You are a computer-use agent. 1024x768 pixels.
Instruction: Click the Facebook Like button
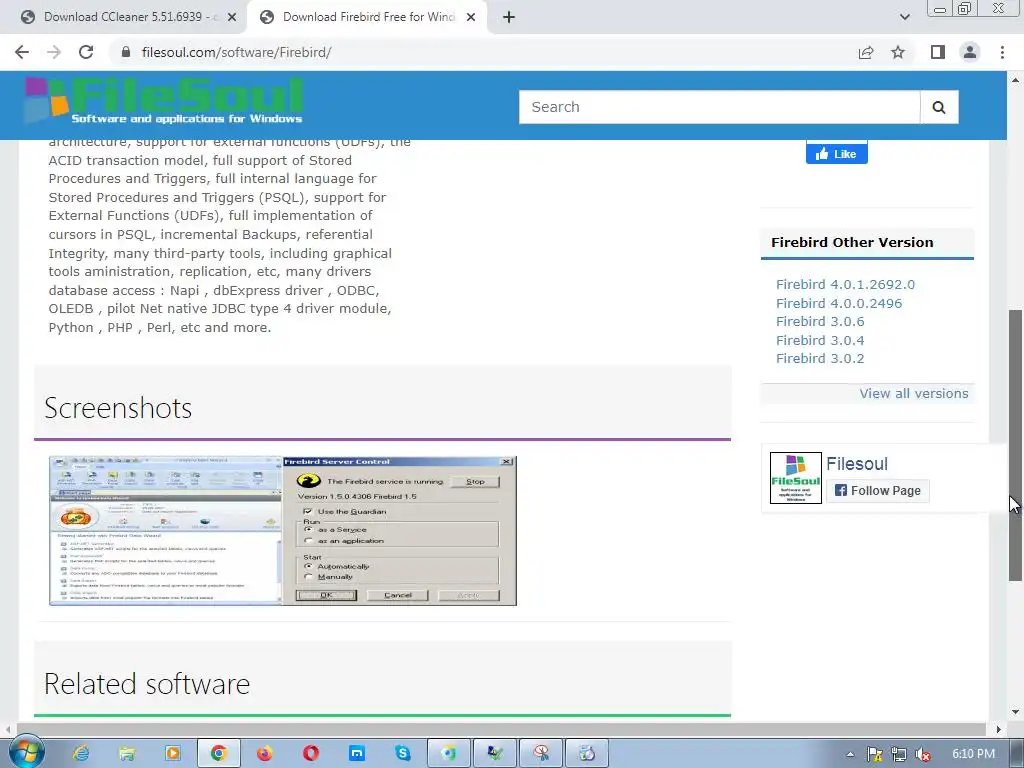click(x=837, y=153)
